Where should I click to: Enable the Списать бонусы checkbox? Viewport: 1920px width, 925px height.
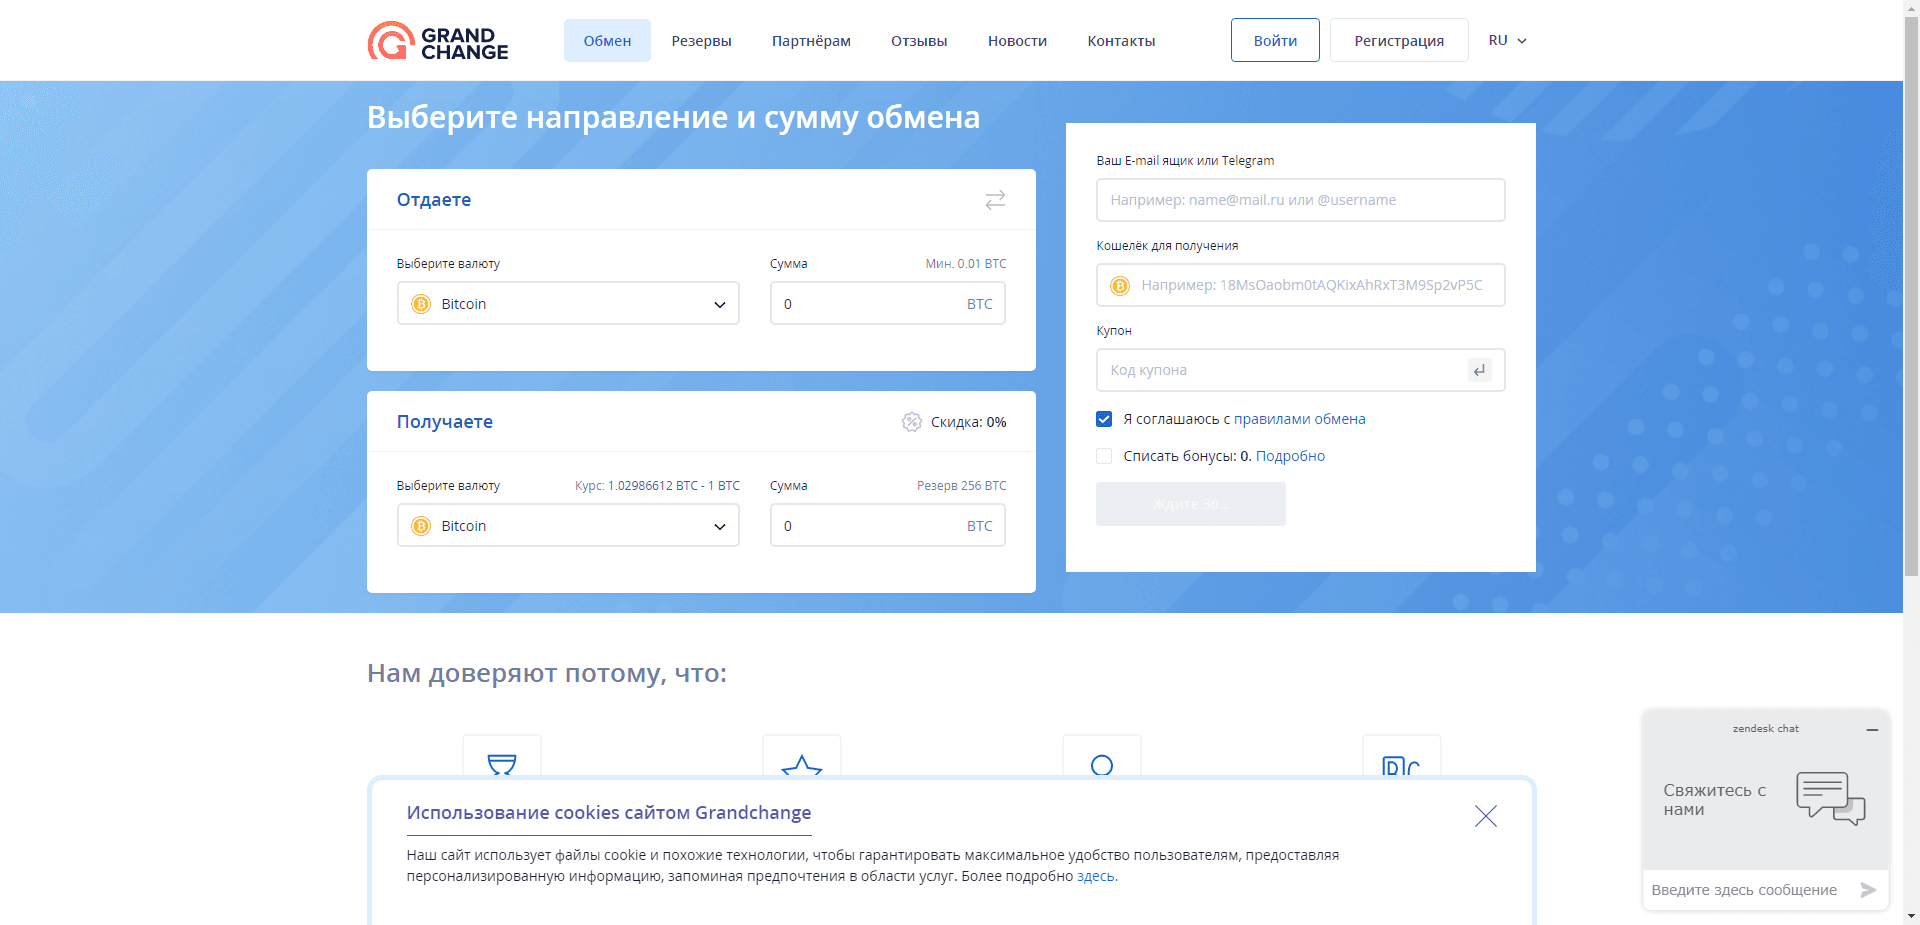[1104, 456]
